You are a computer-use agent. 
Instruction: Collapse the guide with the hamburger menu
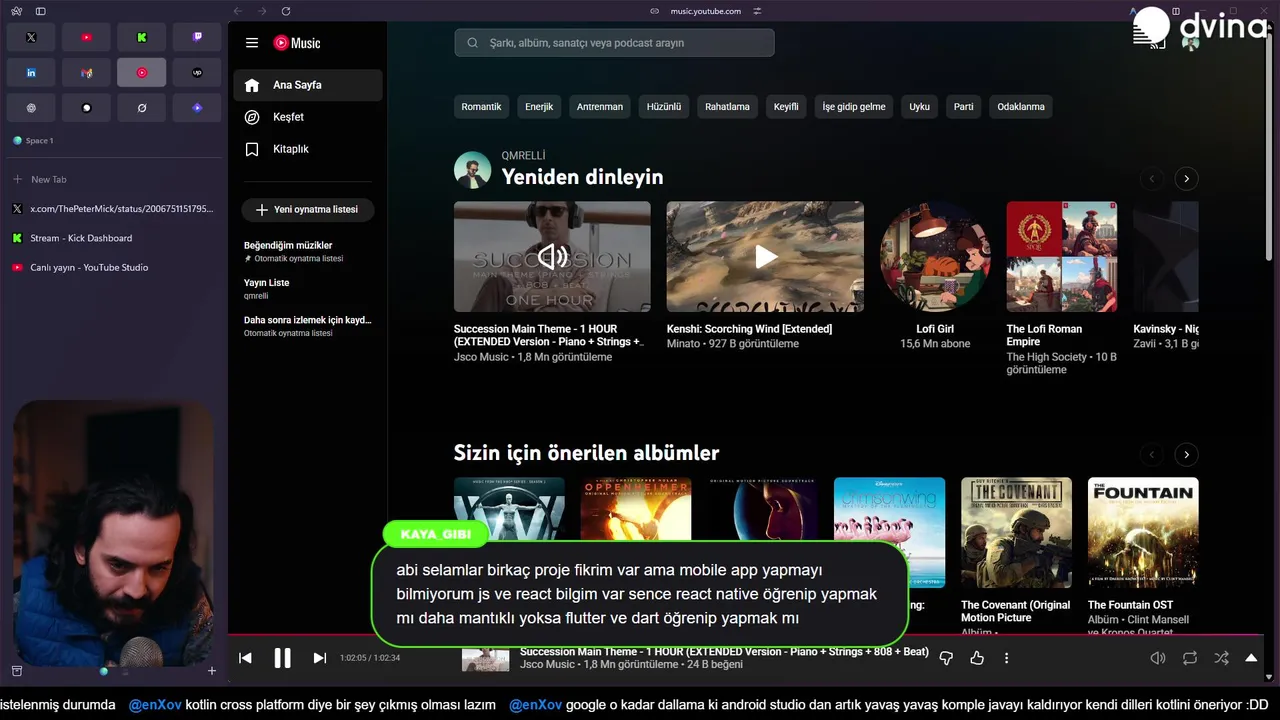click(252, 43)
